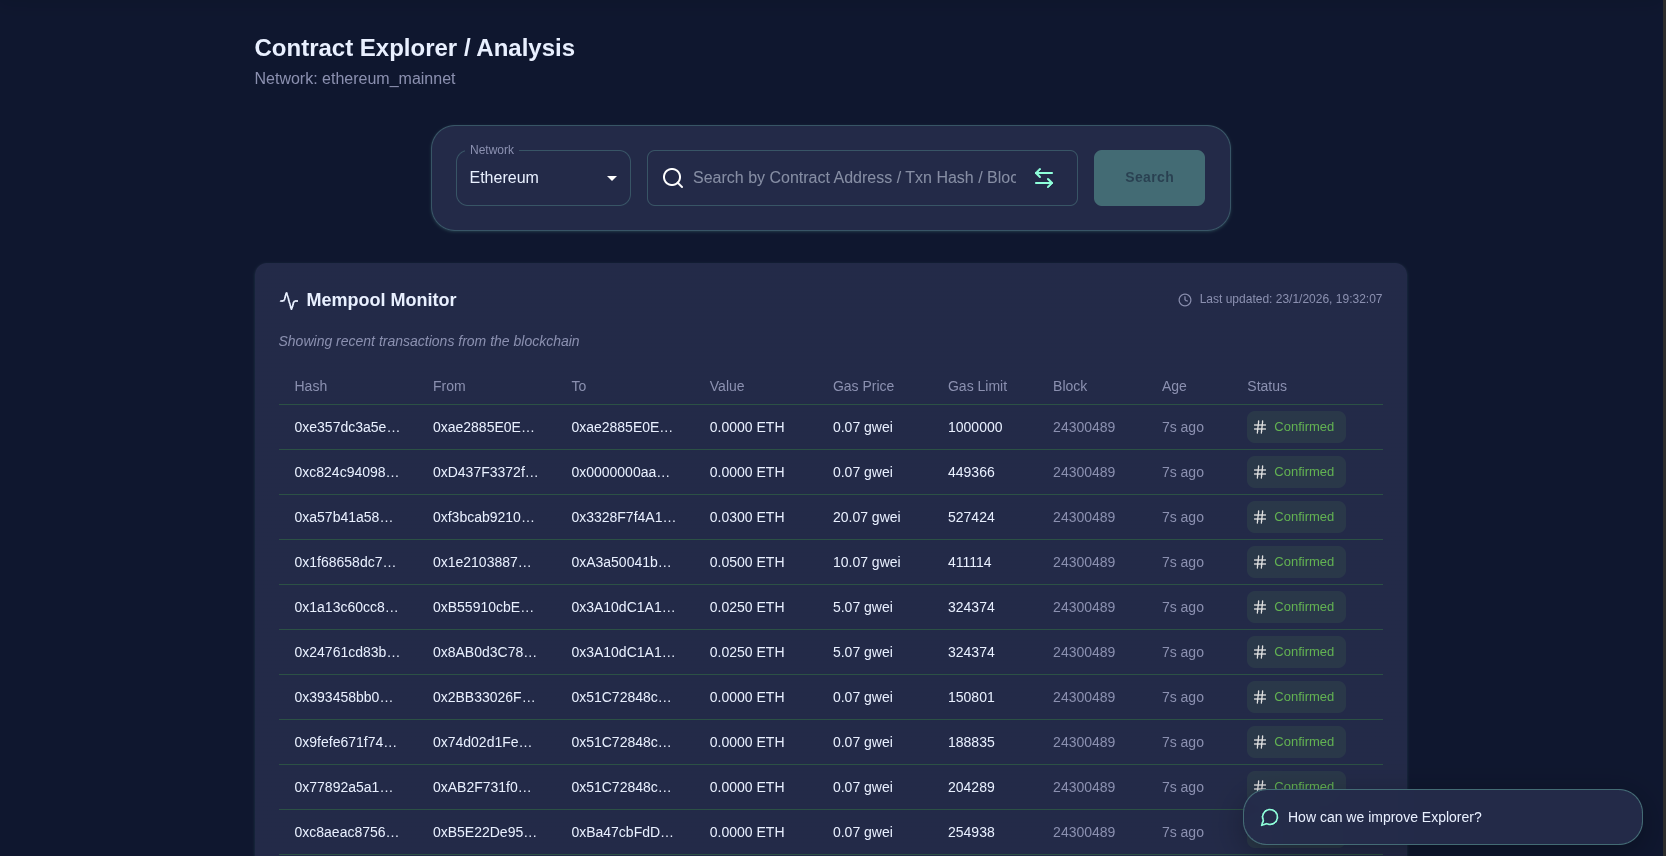The width and height of the screenshot is (1666, 856).
Task: Click the Search button
Action: point(1149,178)
